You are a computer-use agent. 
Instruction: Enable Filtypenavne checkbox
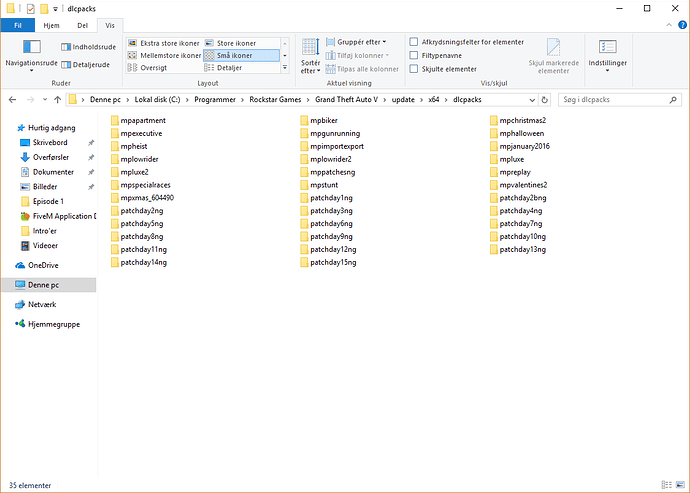[x=414, y=55]
